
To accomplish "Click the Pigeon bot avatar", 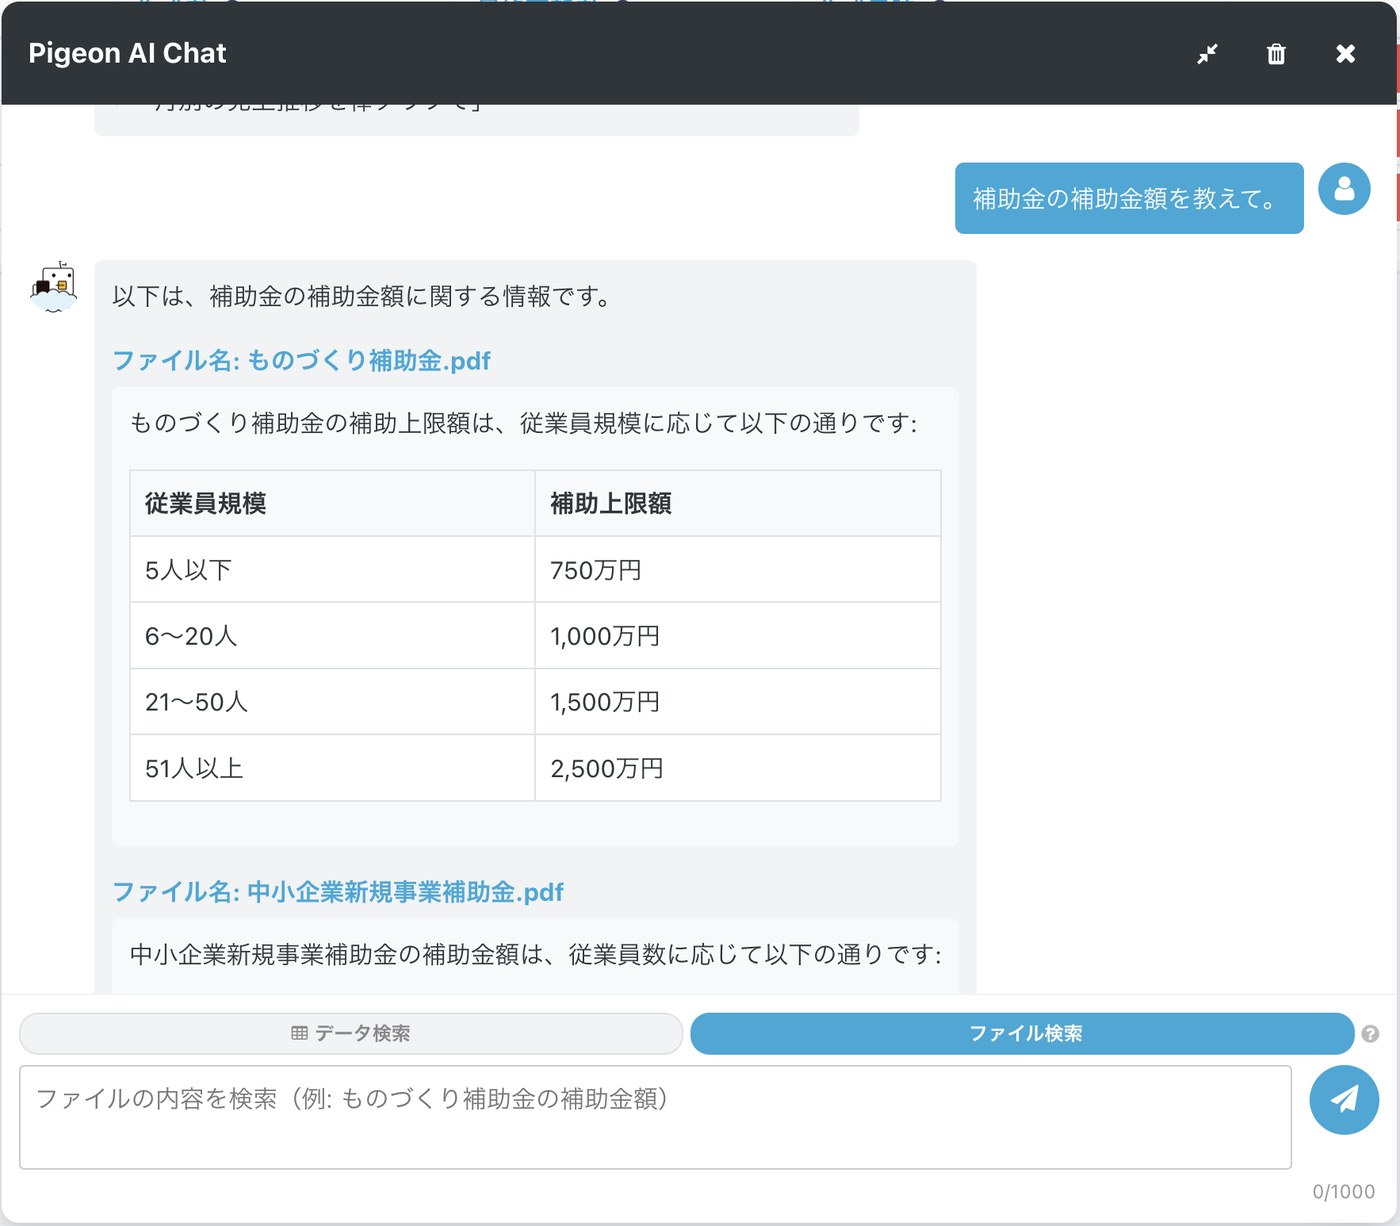I will point(54,287).
